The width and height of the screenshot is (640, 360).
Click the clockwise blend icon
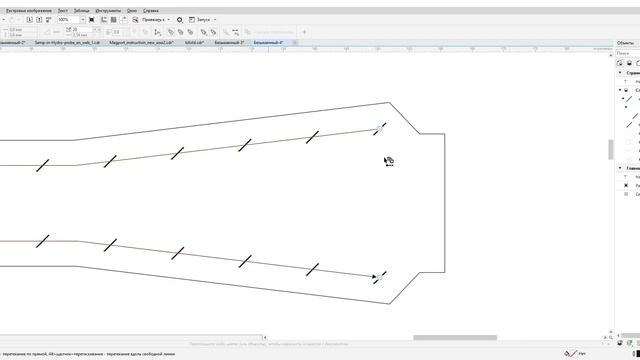[x=180, y=32]
